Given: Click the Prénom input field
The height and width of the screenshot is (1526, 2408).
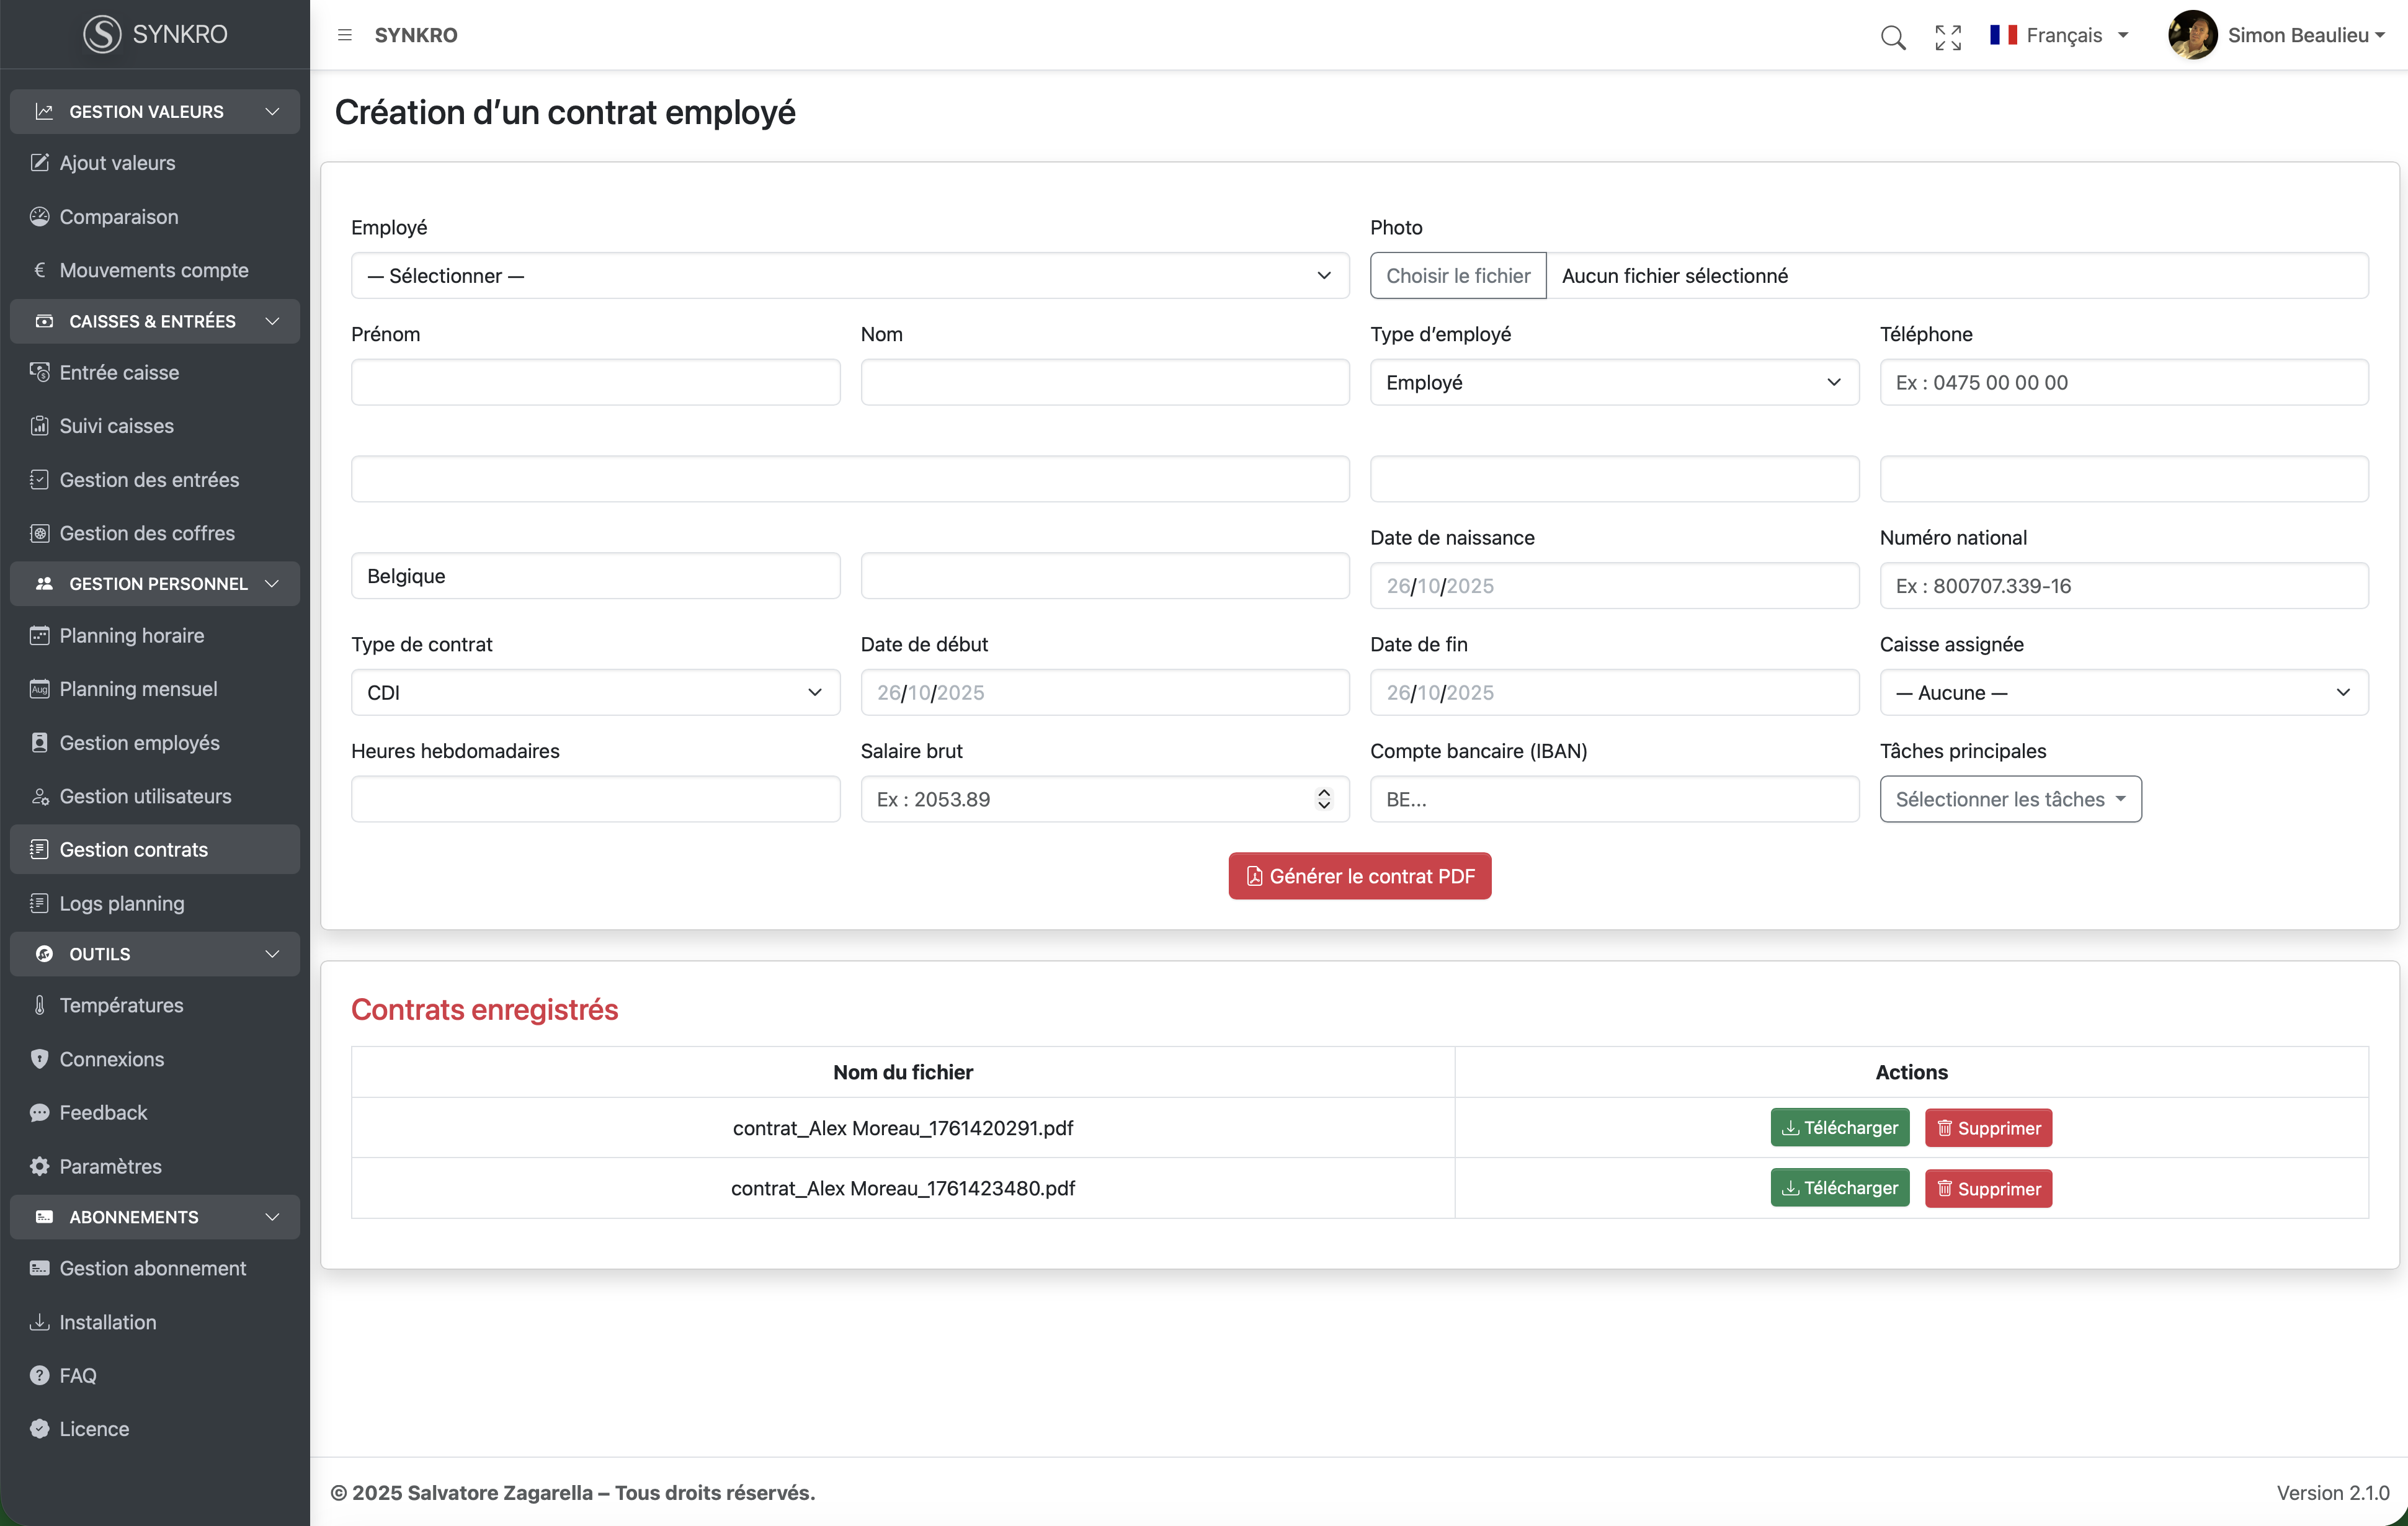Looking at the screenshot, I should tap(595, 382).
